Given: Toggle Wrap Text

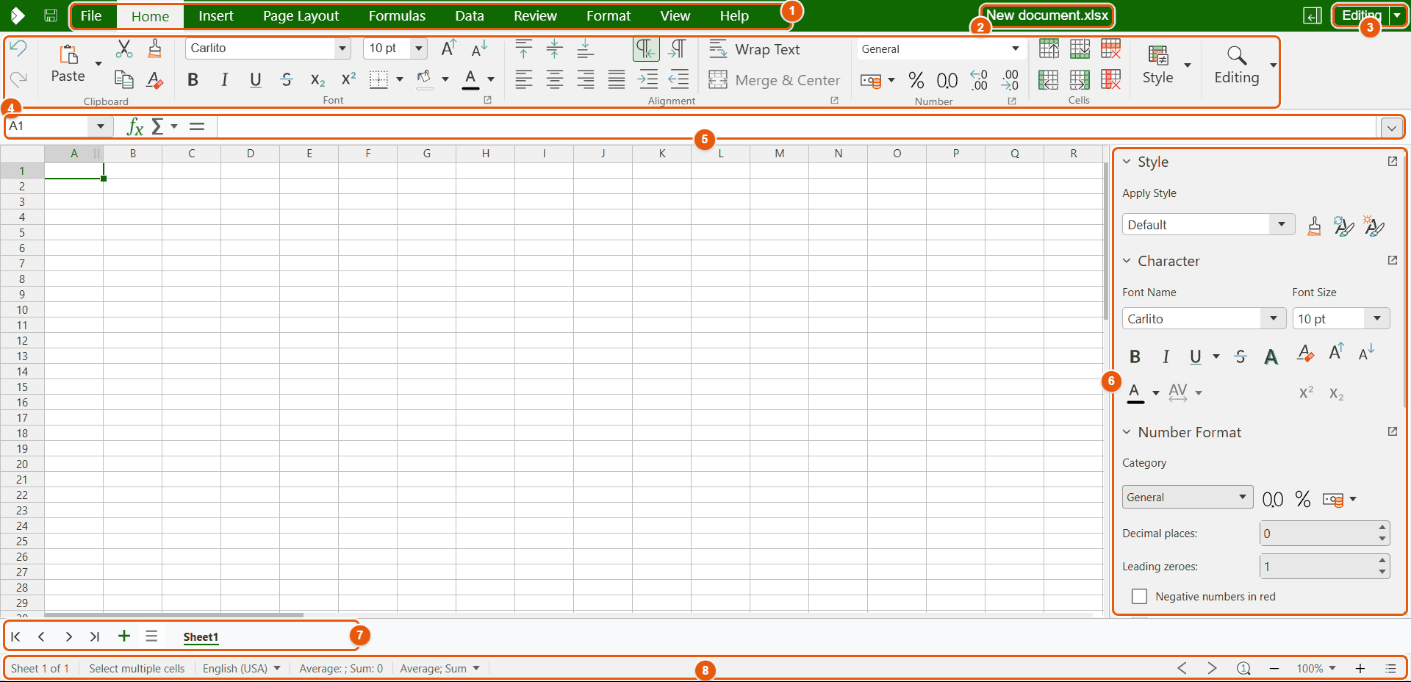Looking at the screenshot, I should coord(755,49).
